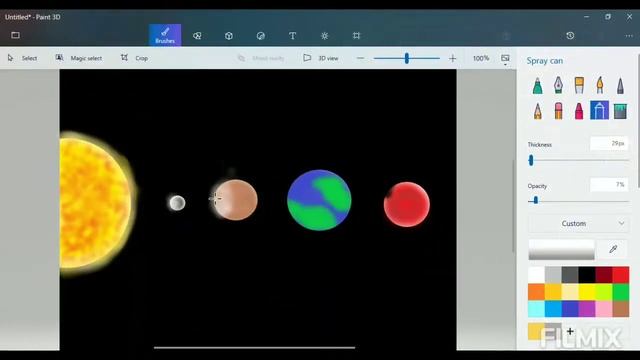
Task: Choose the brown color swatch
Action: click(x=621, y=309)
